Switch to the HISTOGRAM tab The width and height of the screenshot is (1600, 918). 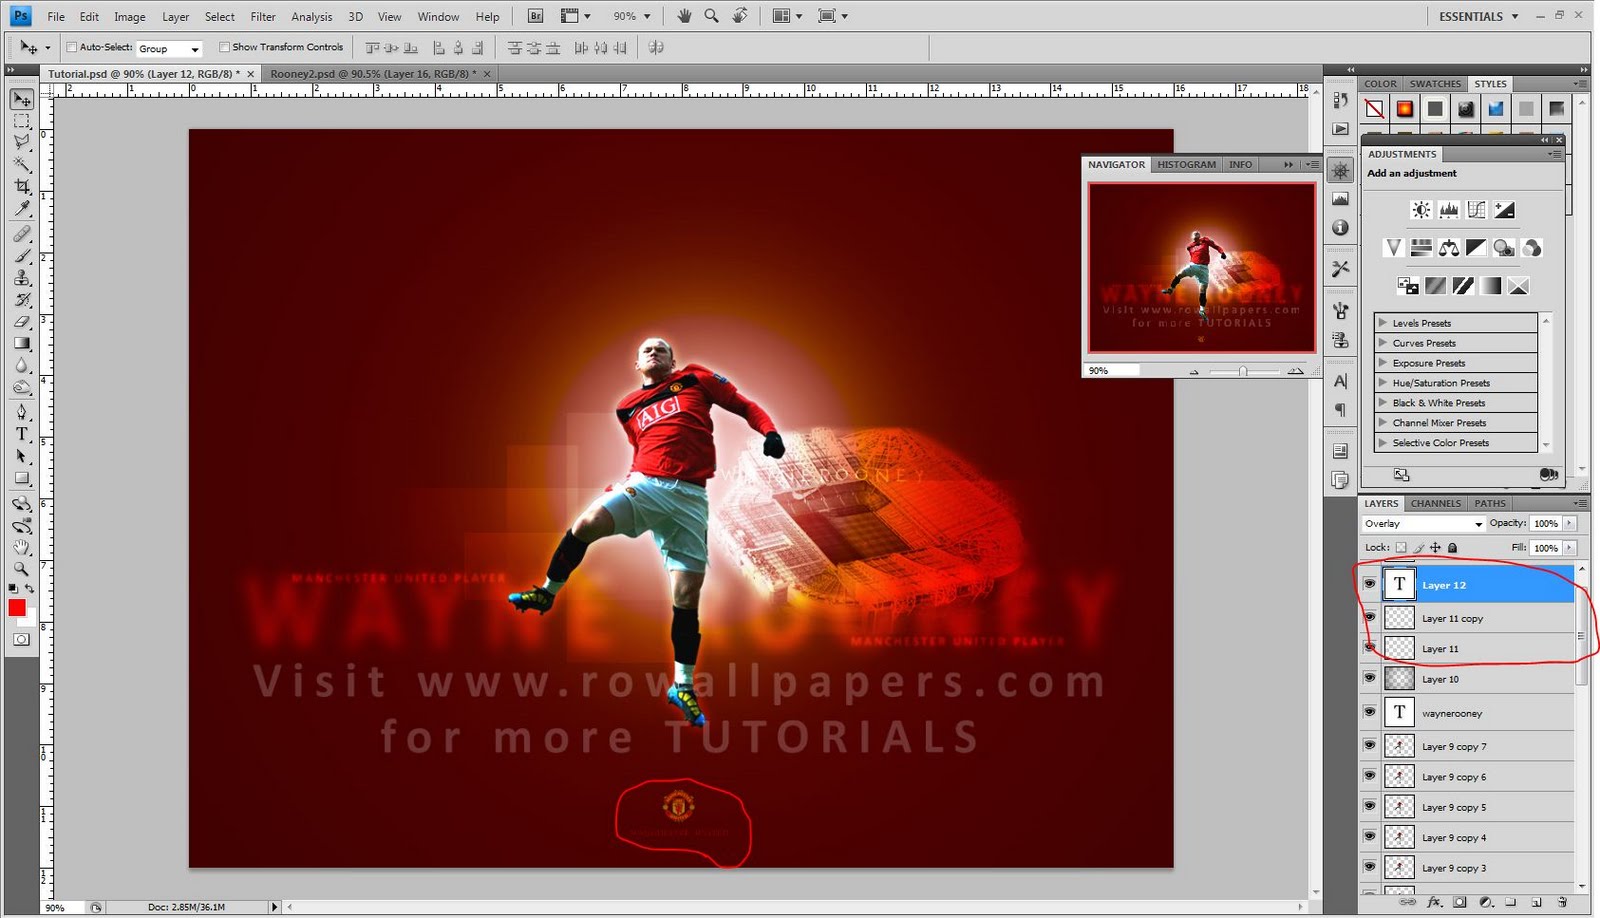pyautogui.click(x=1187, y=164)
